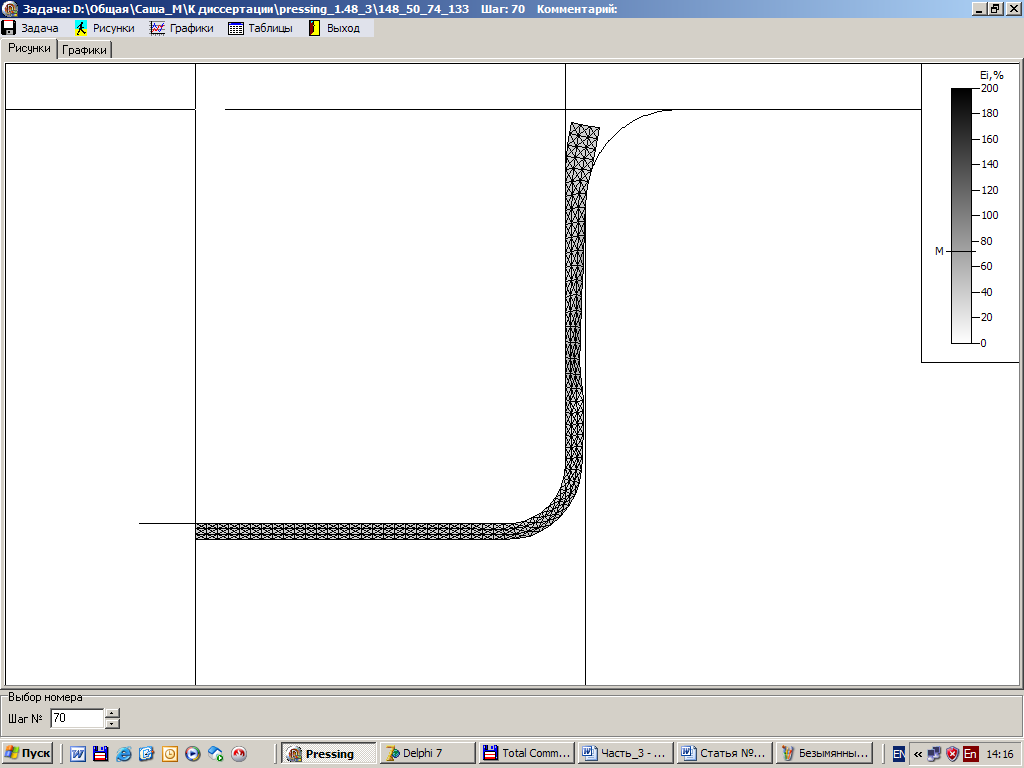The image size is (1024, 768).
Task: Launch Word from quick launch icon
Action: click(x=78, y=754)
